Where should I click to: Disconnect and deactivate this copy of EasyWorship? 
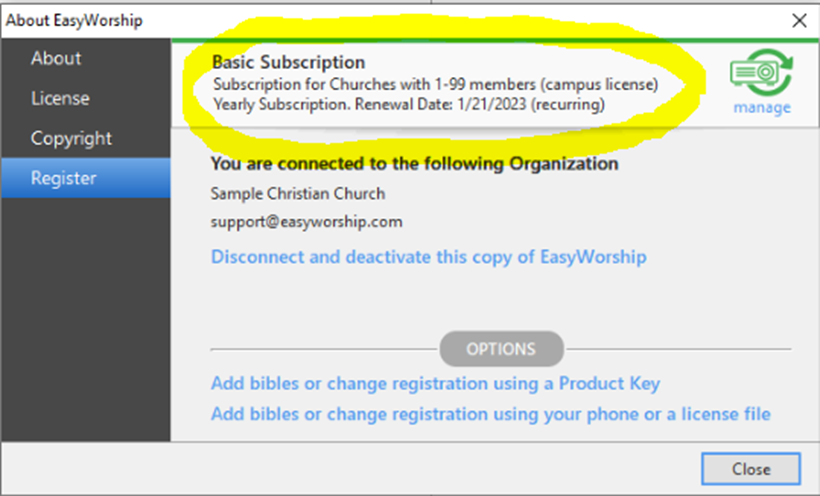[428, 257]
